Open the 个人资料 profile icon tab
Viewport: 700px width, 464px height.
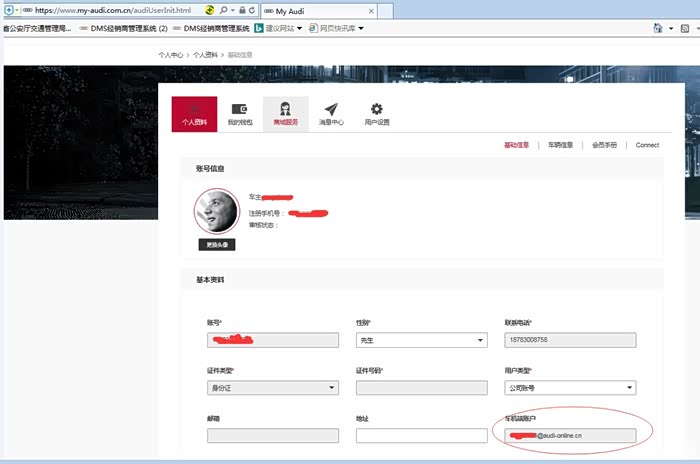click(x=194, y=114)
